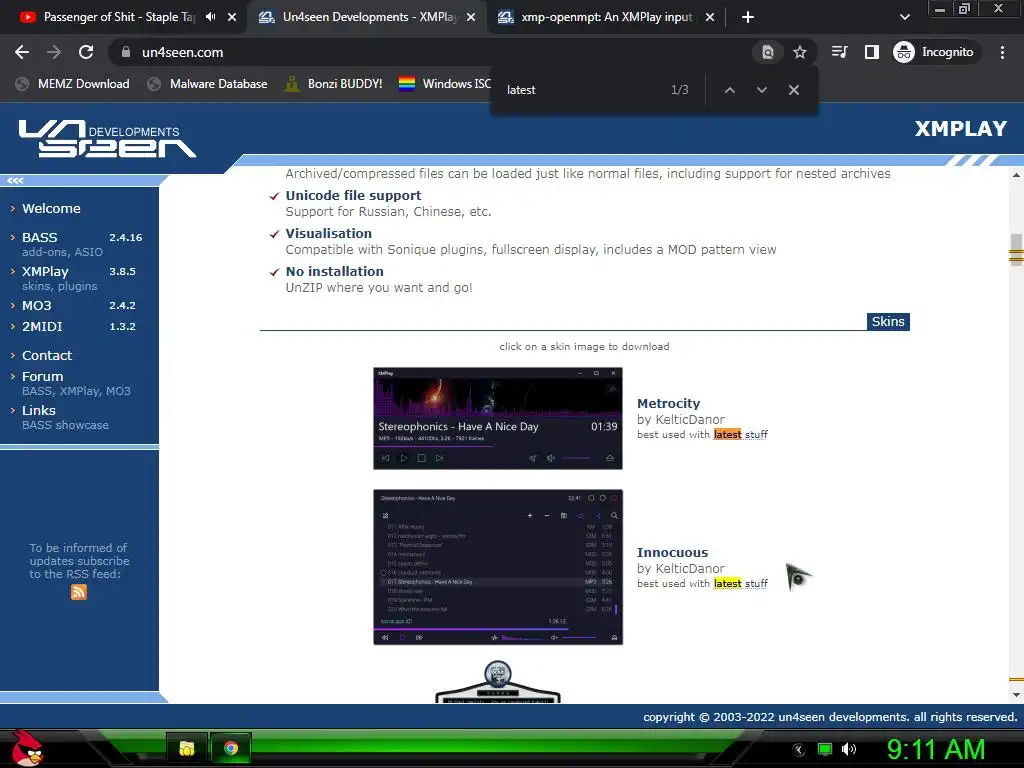Download the Metrocity skin image
This screenshot has width=1024, height=768.
[498, 418]
